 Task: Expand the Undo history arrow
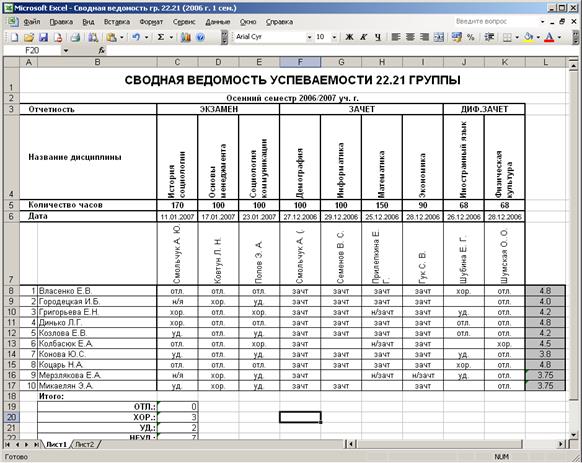(146, 37)
